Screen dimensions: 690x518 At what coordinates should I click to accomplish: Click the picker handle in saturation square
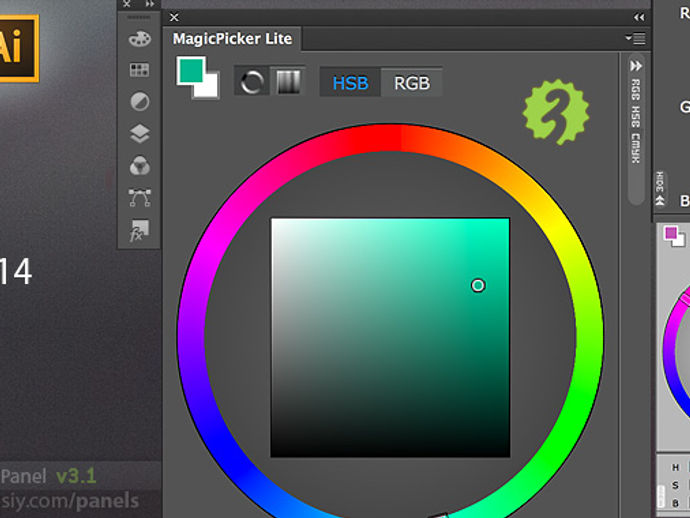click(x=478, y=285)
